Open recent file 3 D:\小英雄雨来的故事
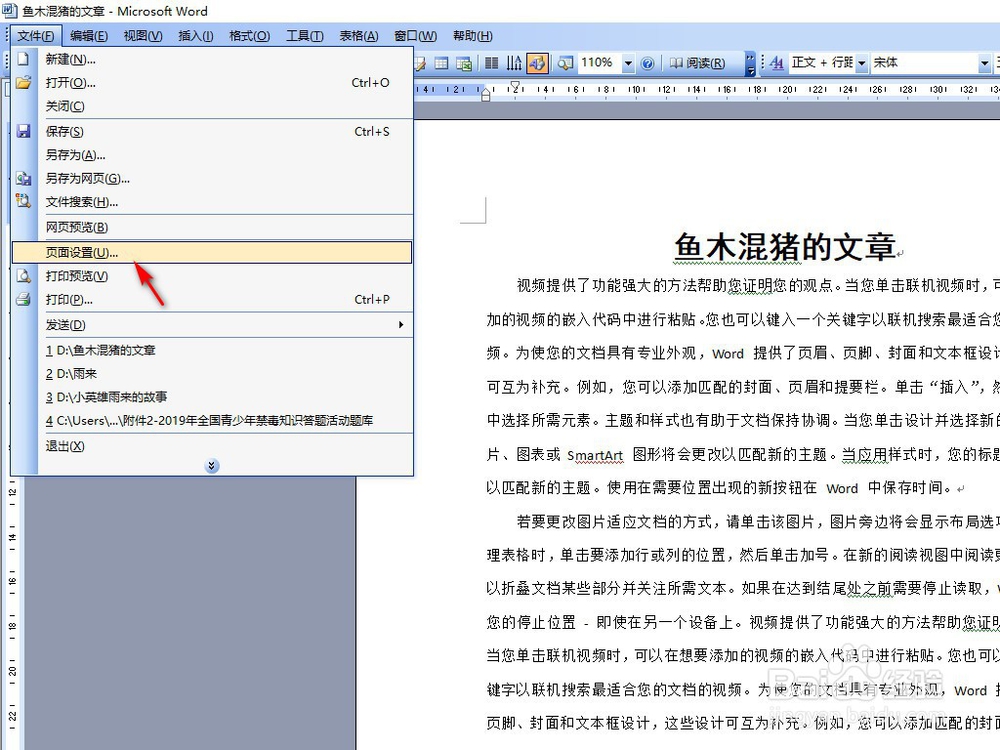Image resolution: width=1000 pixels, height=750 pixels. pyautogui.click(x=212, y=397)
